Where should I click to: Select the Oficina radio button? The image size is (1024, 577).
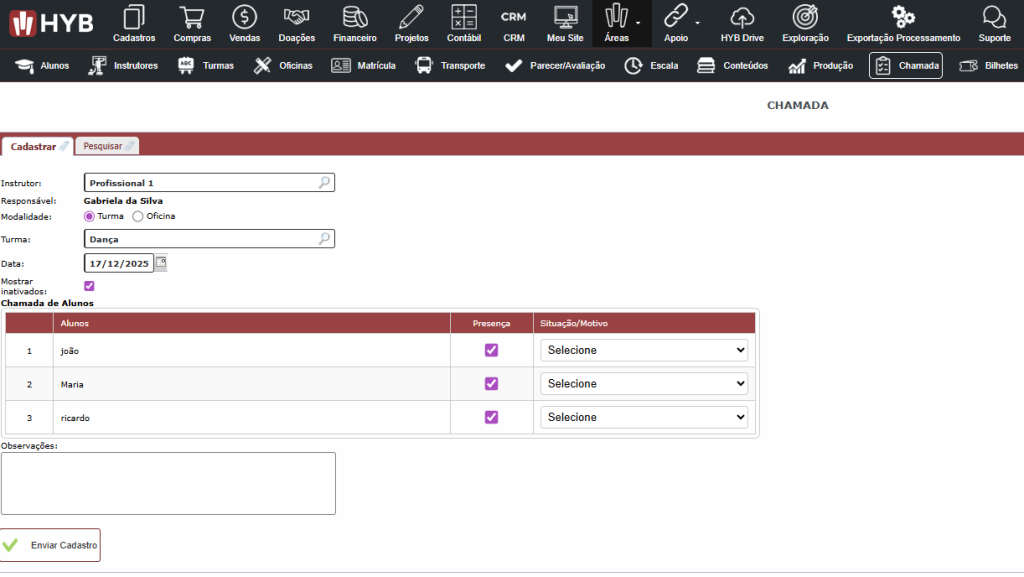(138, 216)
